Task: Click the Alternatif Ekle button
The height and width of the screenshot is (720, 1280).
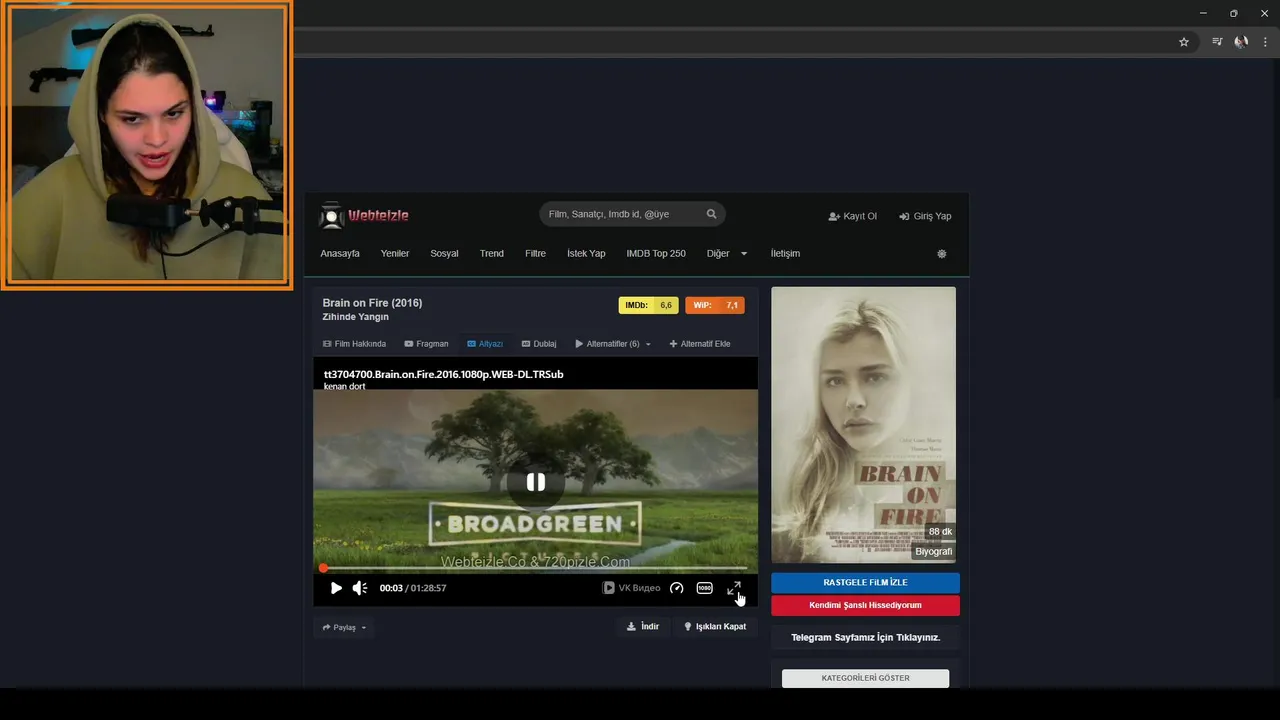Action: tap(700, 344)
